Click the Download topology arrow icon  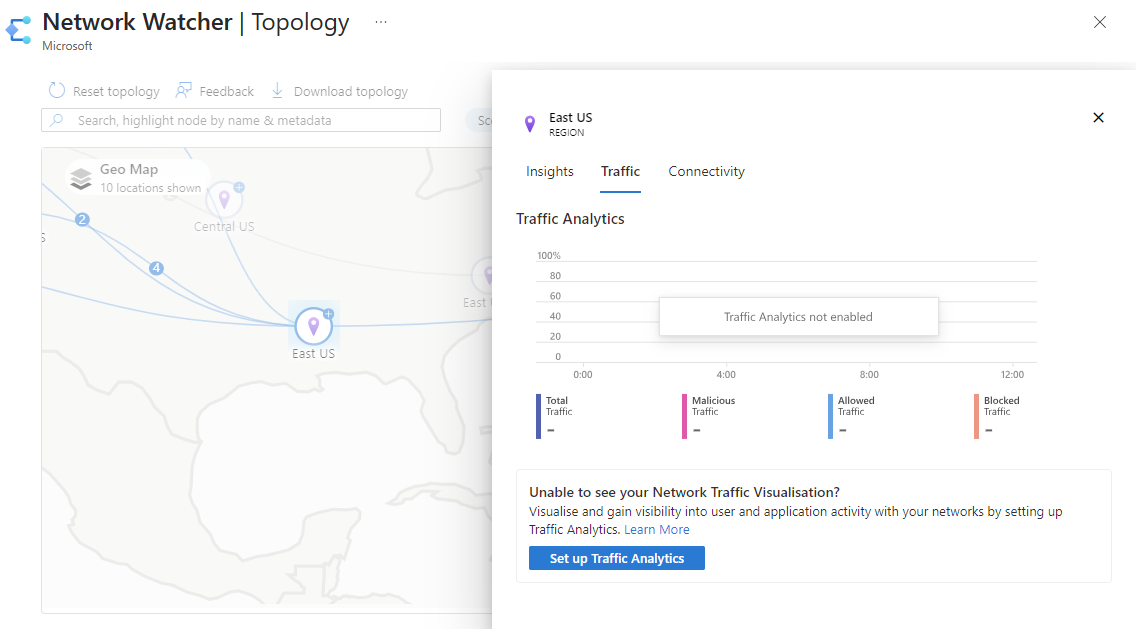pyautogui.click(x=278, y=91)
